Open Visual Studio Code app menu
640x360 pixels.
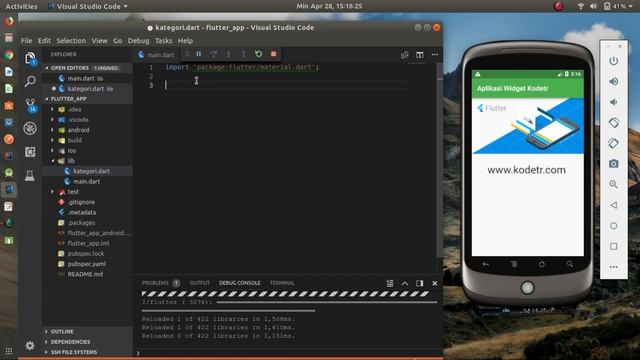[x=88, y=6]
